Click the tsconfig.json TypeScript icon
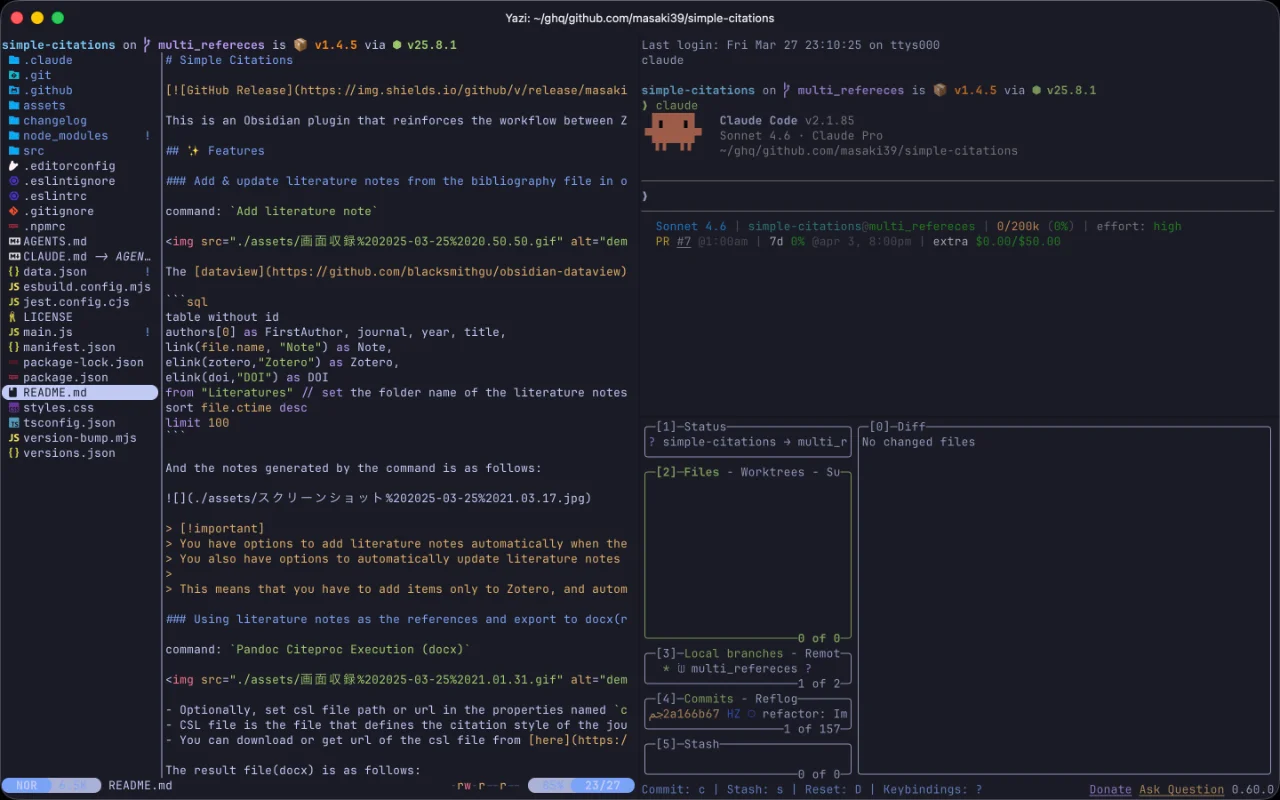The height and width of the screenshot is (800, 1280). 14,423
